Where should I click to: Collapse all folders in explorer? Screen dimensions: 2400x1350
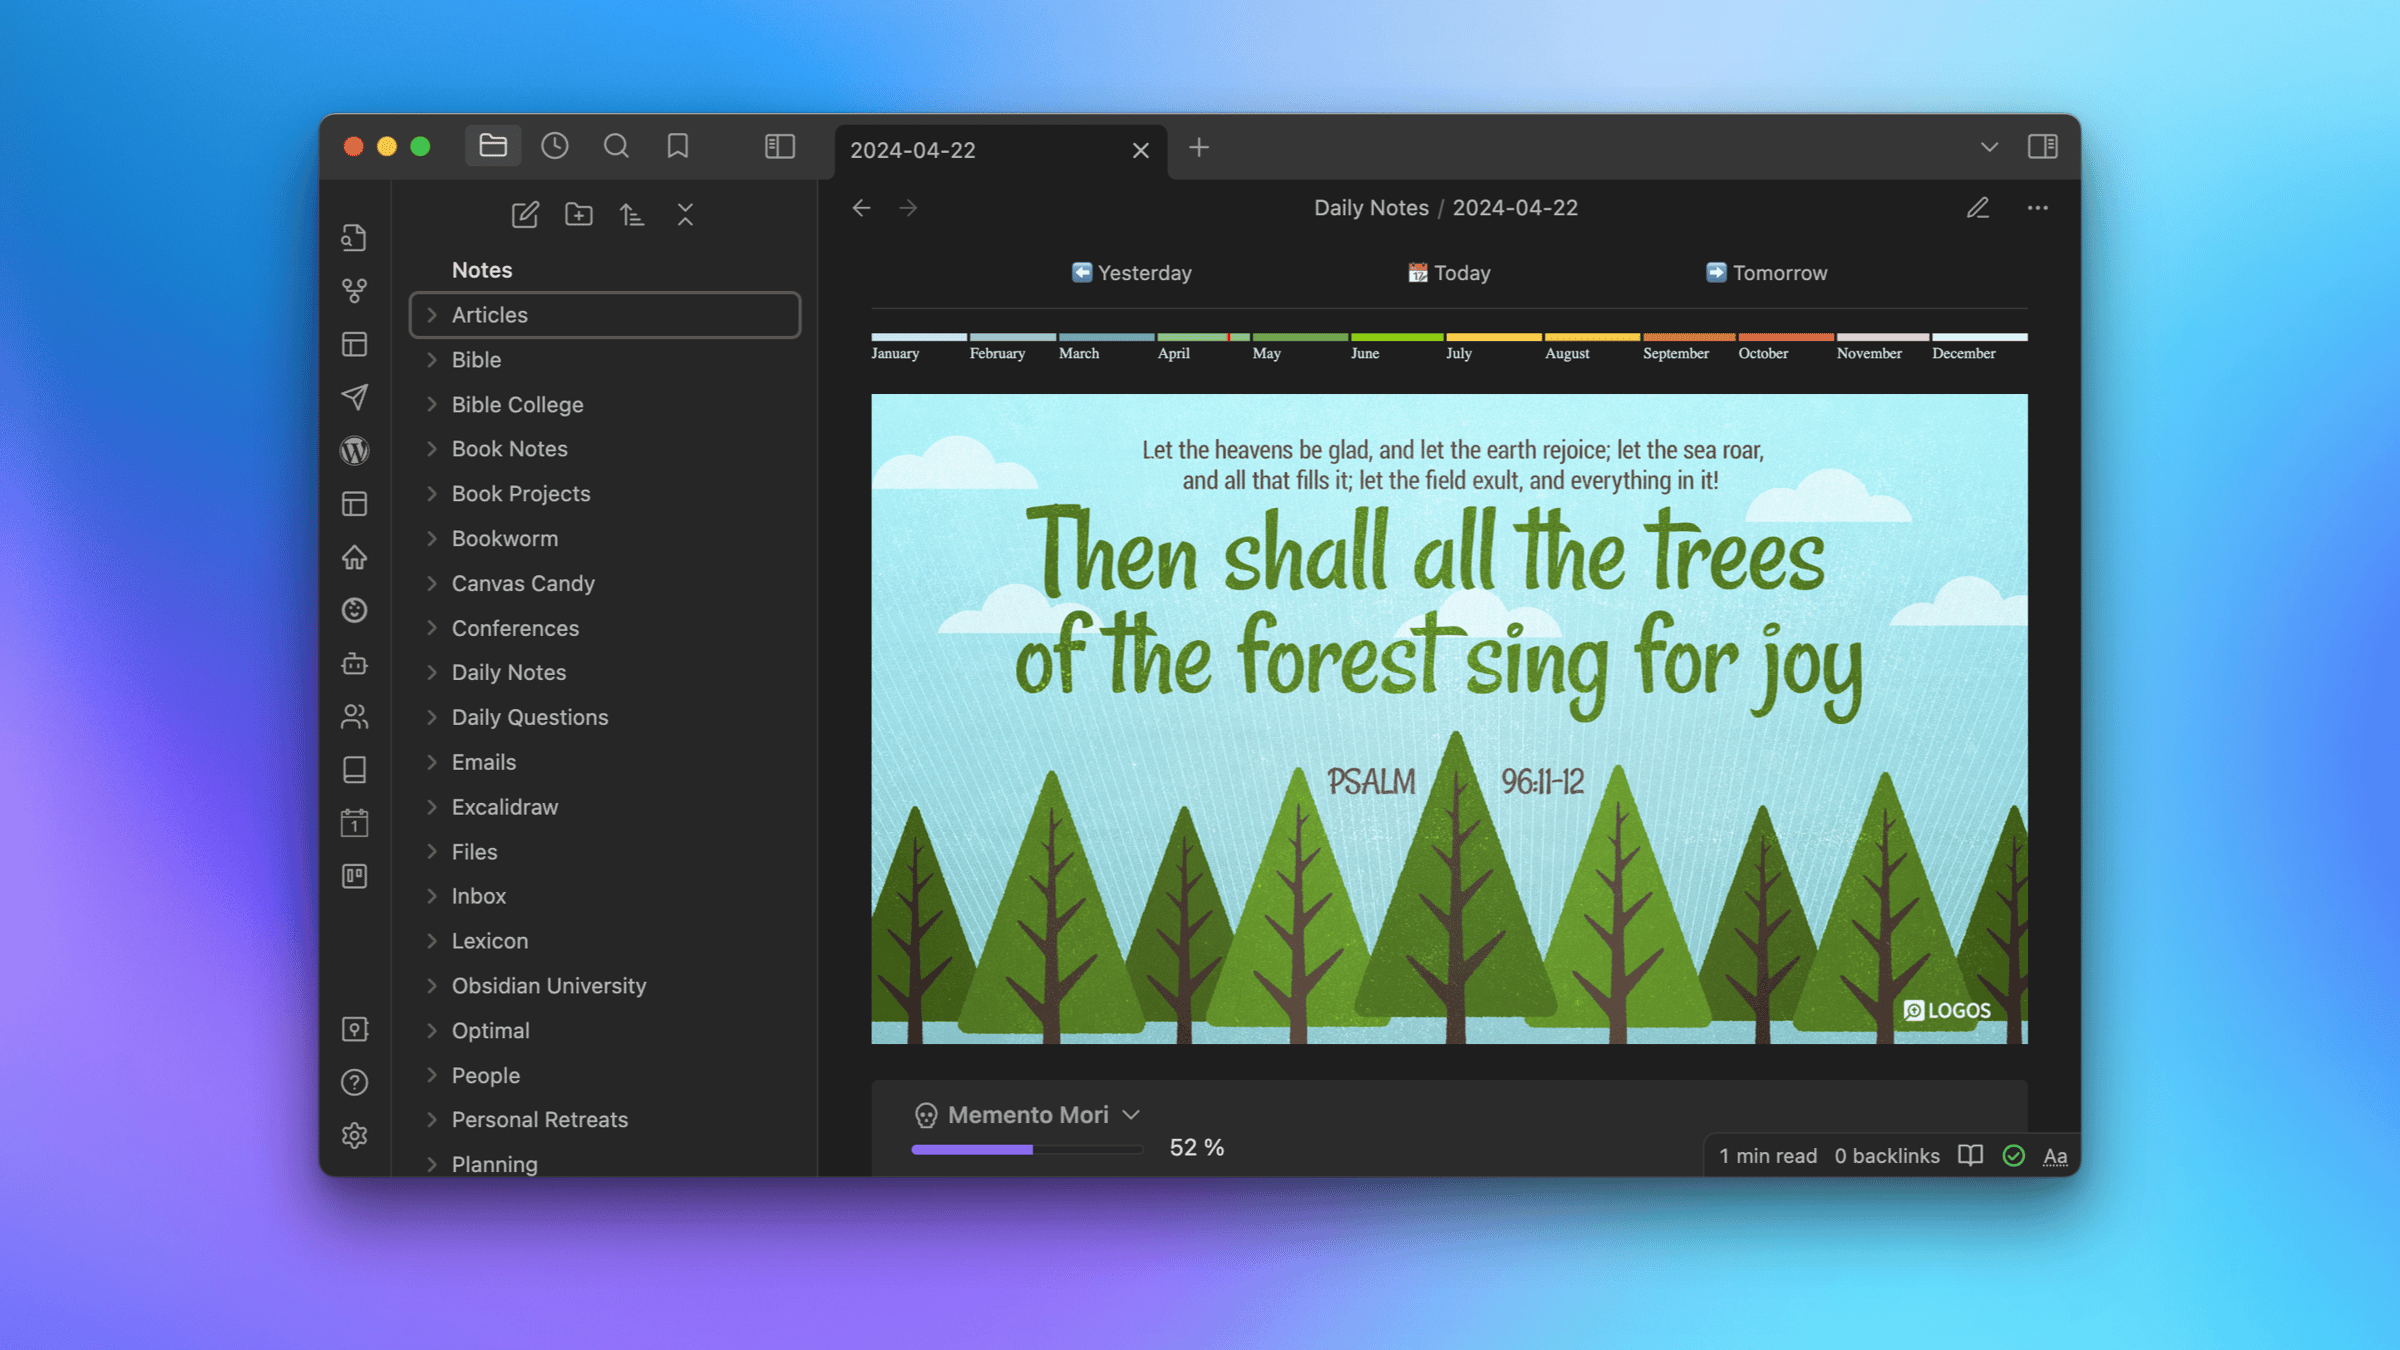coord(685,214)
